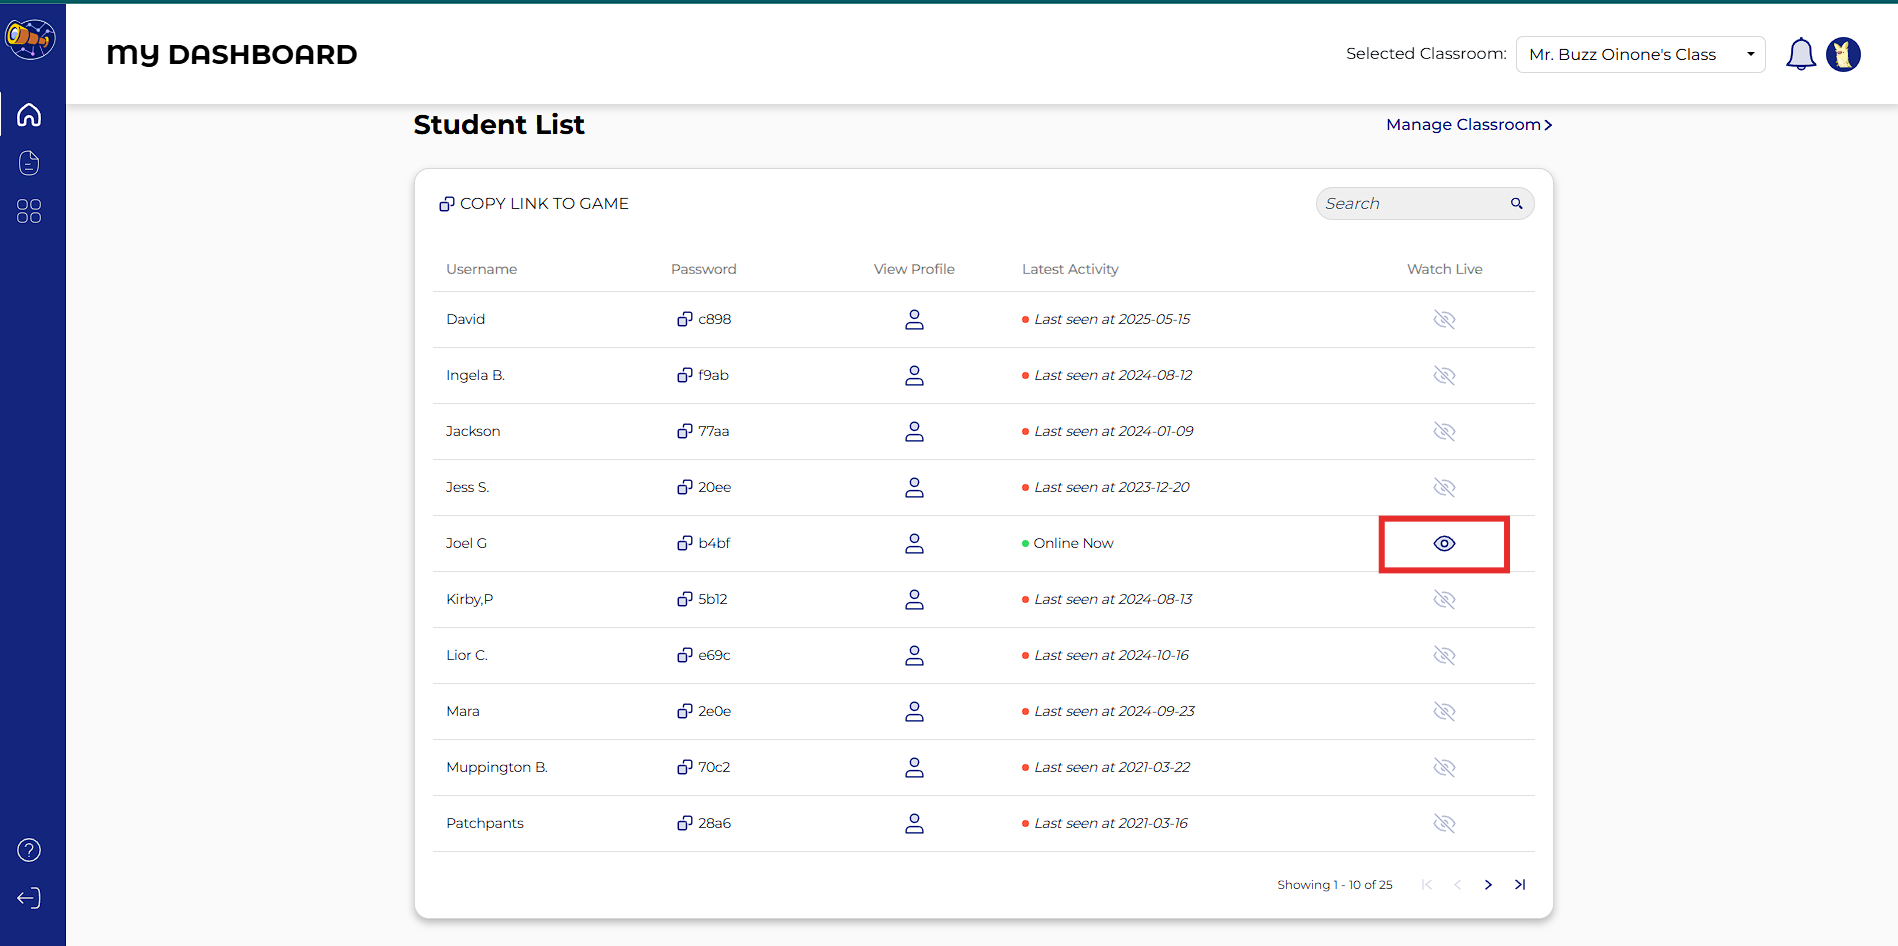Go to next page of students

[x=1488, y=885]
